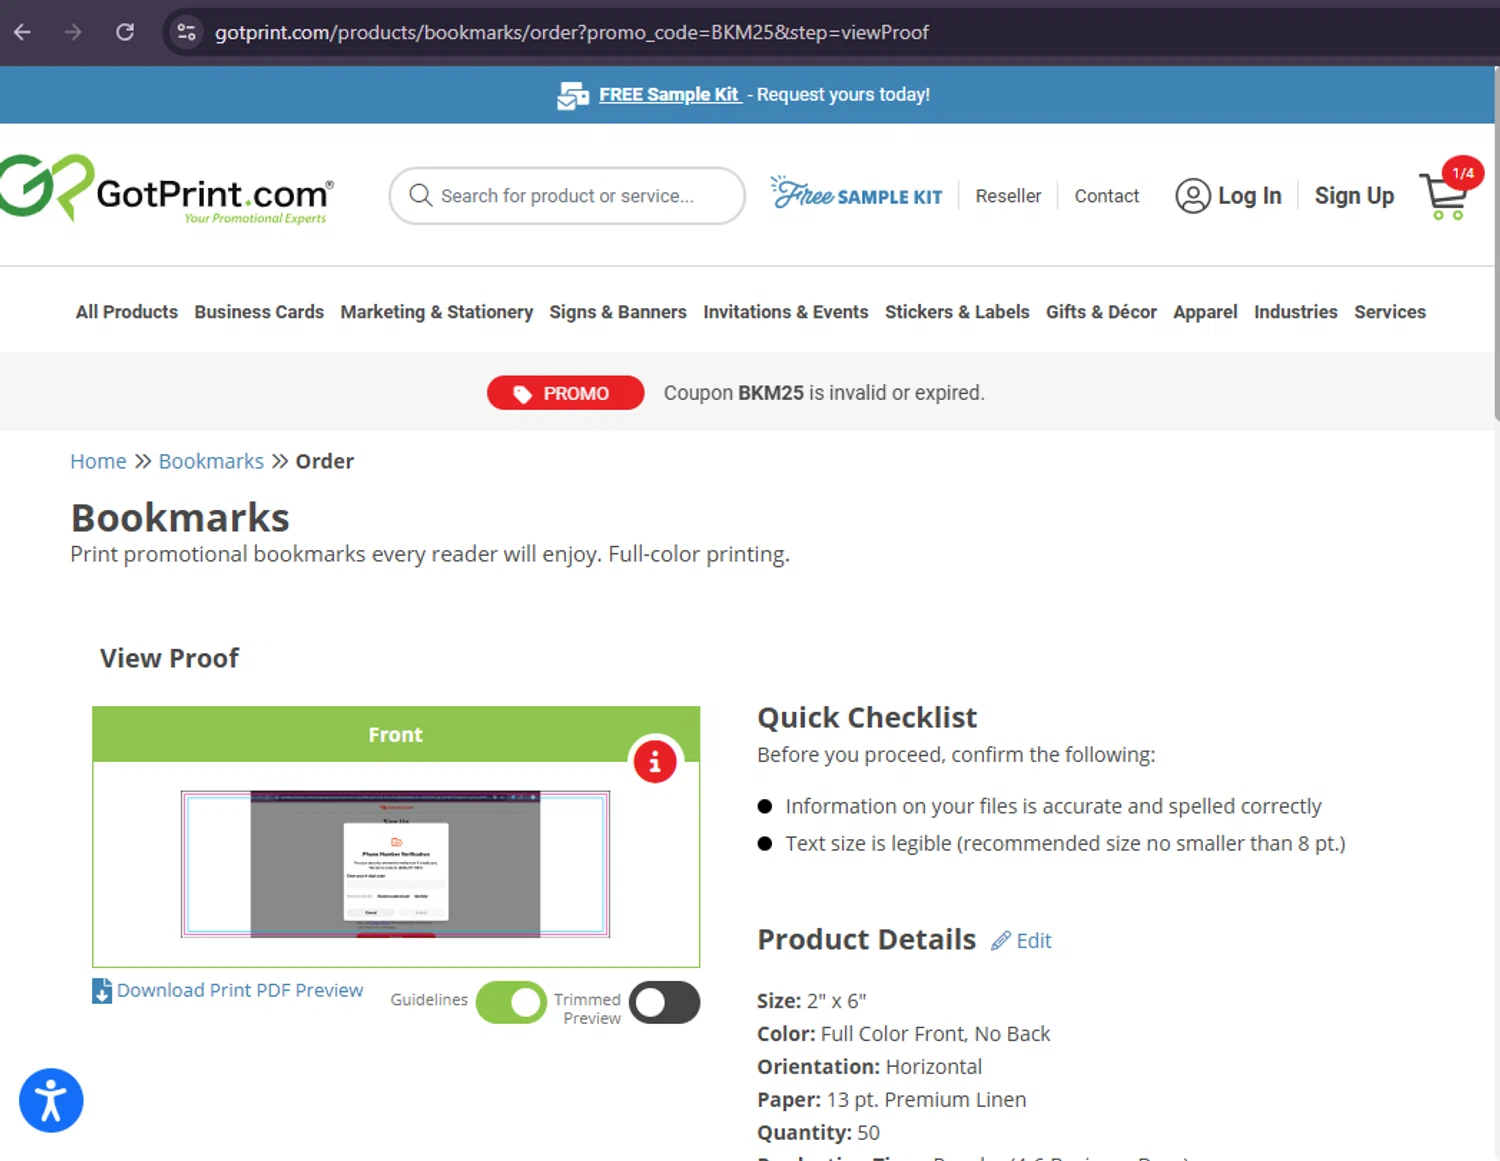The height and width of the screenshot is (1161, 1500).
Task: Open the shopping cart icon
Action: (x=1444, y=196)
